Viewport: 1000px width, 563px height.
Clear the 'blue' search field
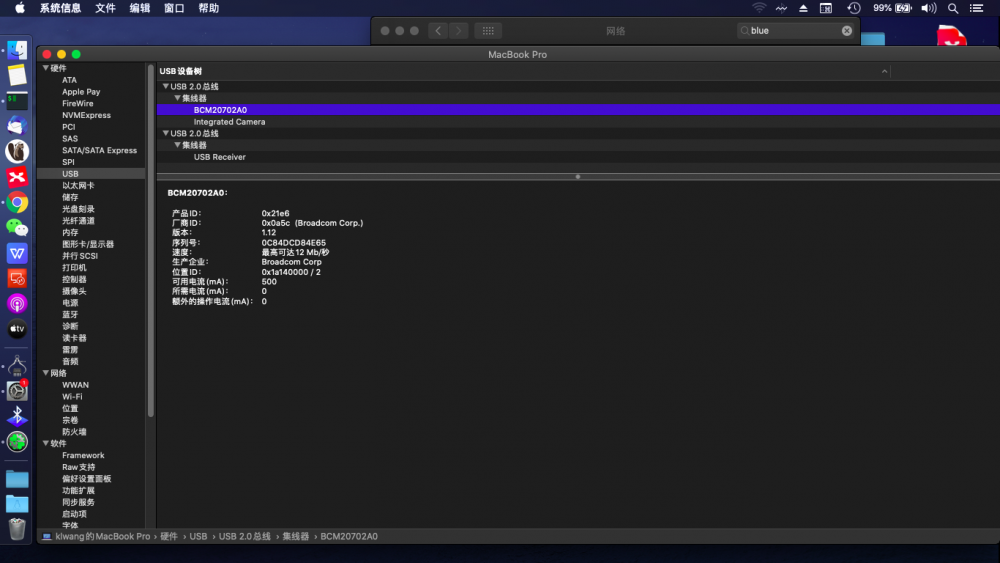846,31
